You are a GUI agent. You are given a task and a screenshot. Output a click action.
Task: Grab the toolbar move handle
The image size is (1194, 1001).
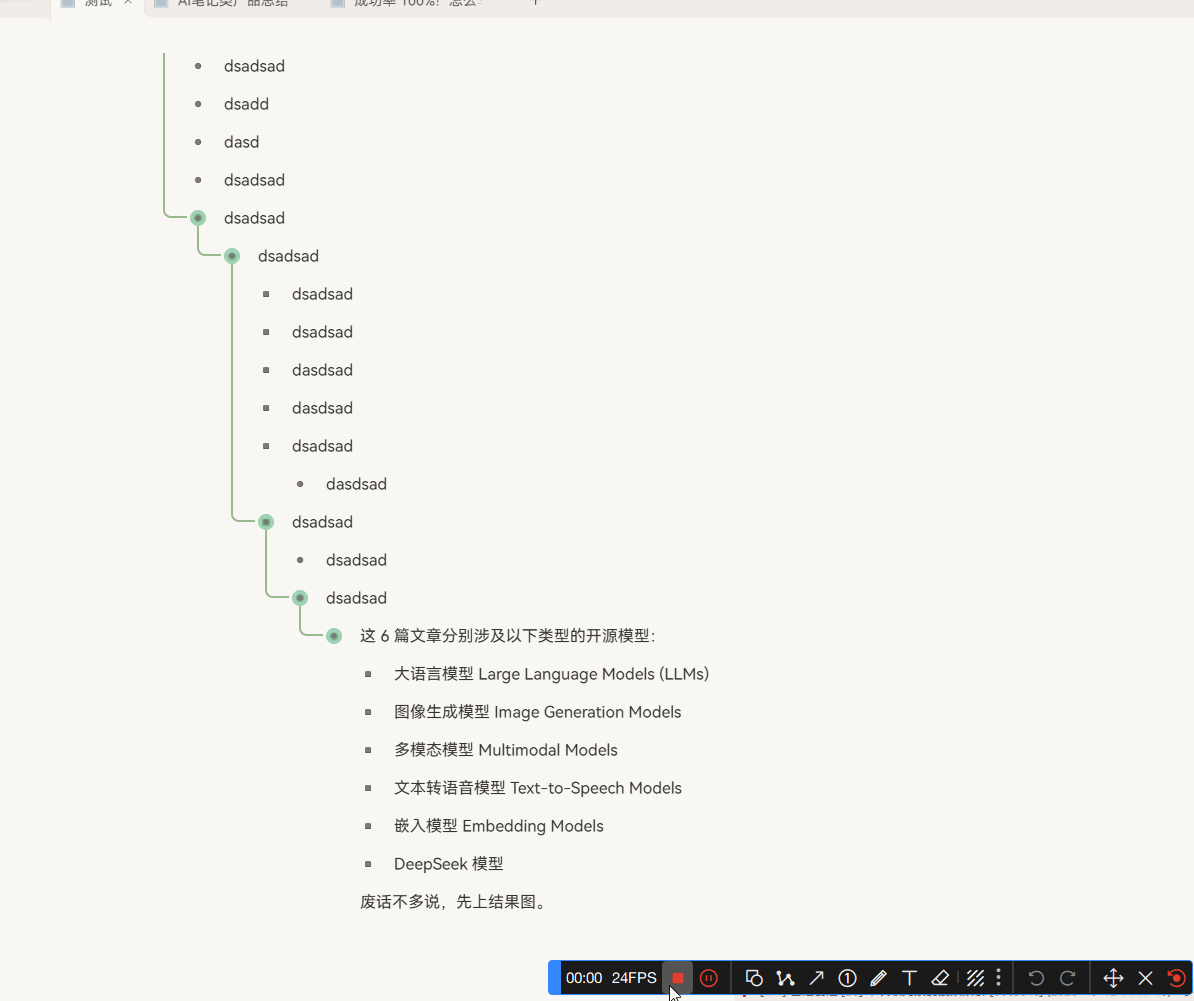(1112, 978)
